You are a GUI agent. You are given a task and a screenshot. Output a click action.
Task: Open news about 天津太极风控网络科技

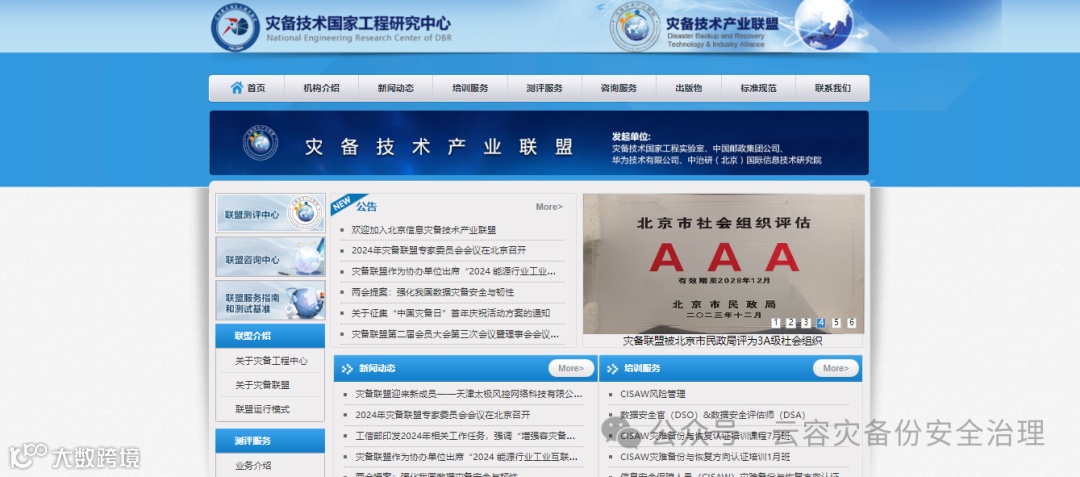point(469,394)
